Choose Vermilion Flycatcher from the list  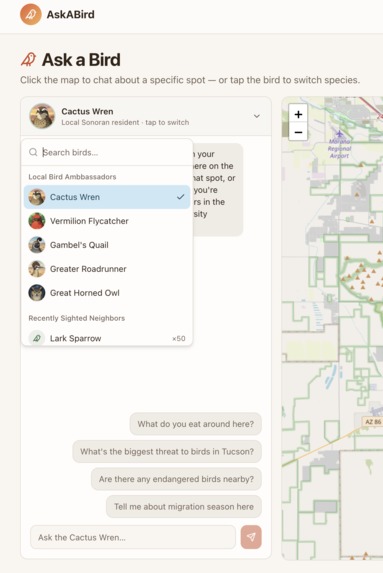click(x=107, y=221)
